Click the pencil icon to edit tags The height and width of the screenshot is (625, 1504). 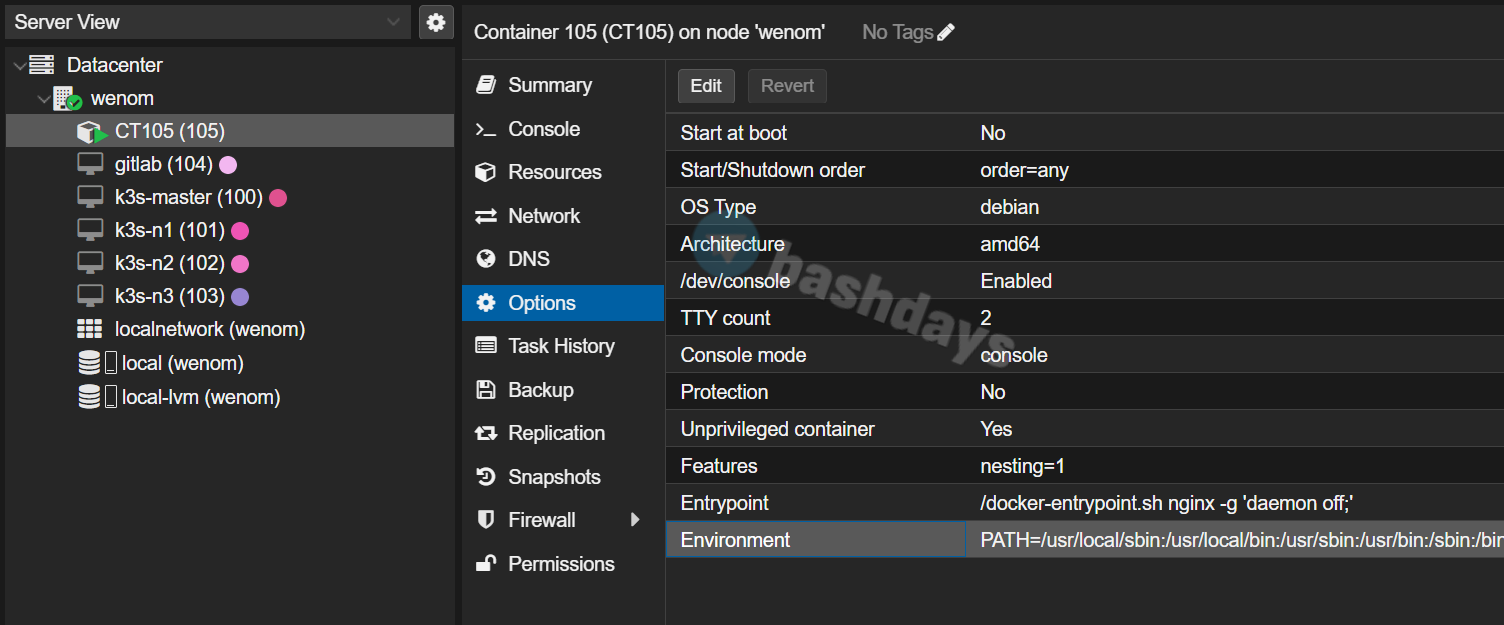tap(946, 33)
